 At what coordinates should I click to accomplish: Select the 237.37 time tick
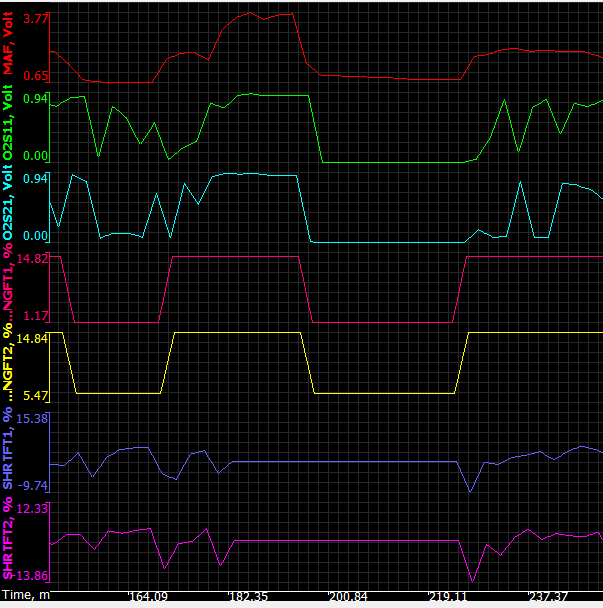pyautogui.click(x=549, y=596)
